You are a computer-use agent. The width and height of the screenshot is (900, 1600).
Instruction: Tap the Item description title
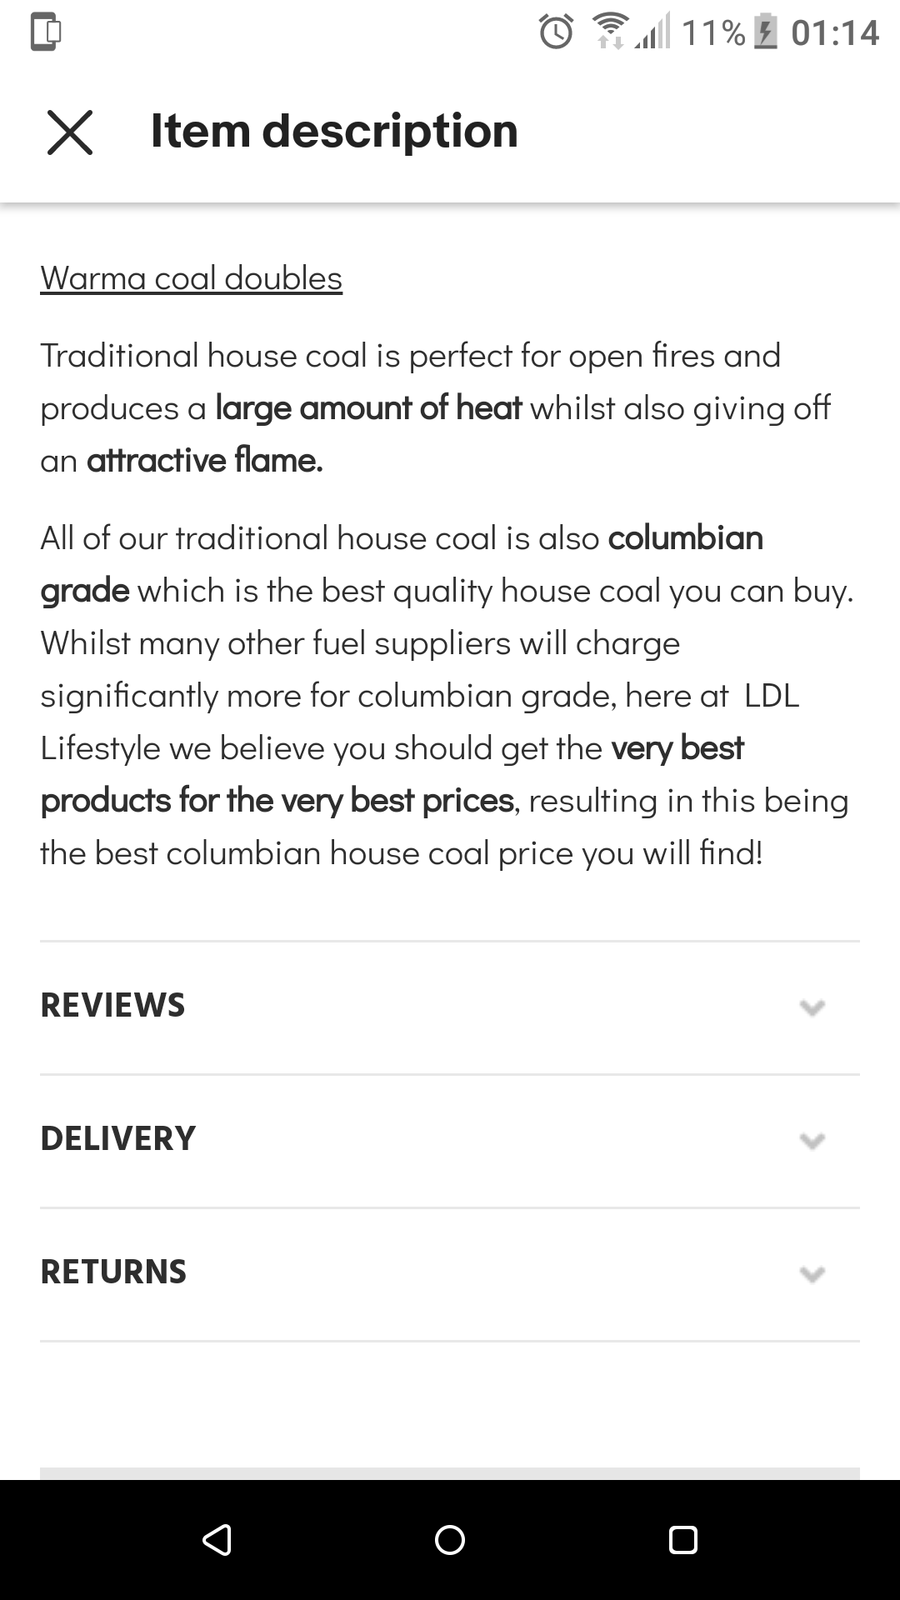(334, 131)
